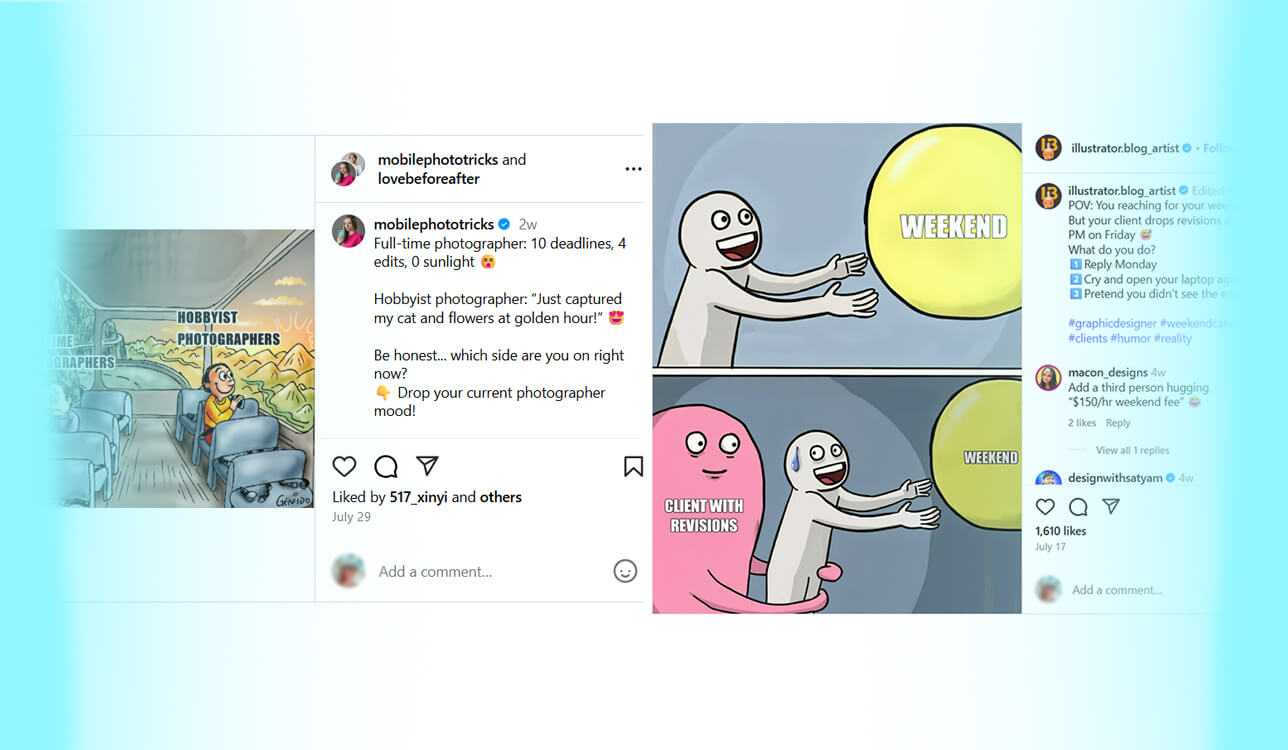Save the mobilephototricks post with bookmark icon

coord(633,466)
